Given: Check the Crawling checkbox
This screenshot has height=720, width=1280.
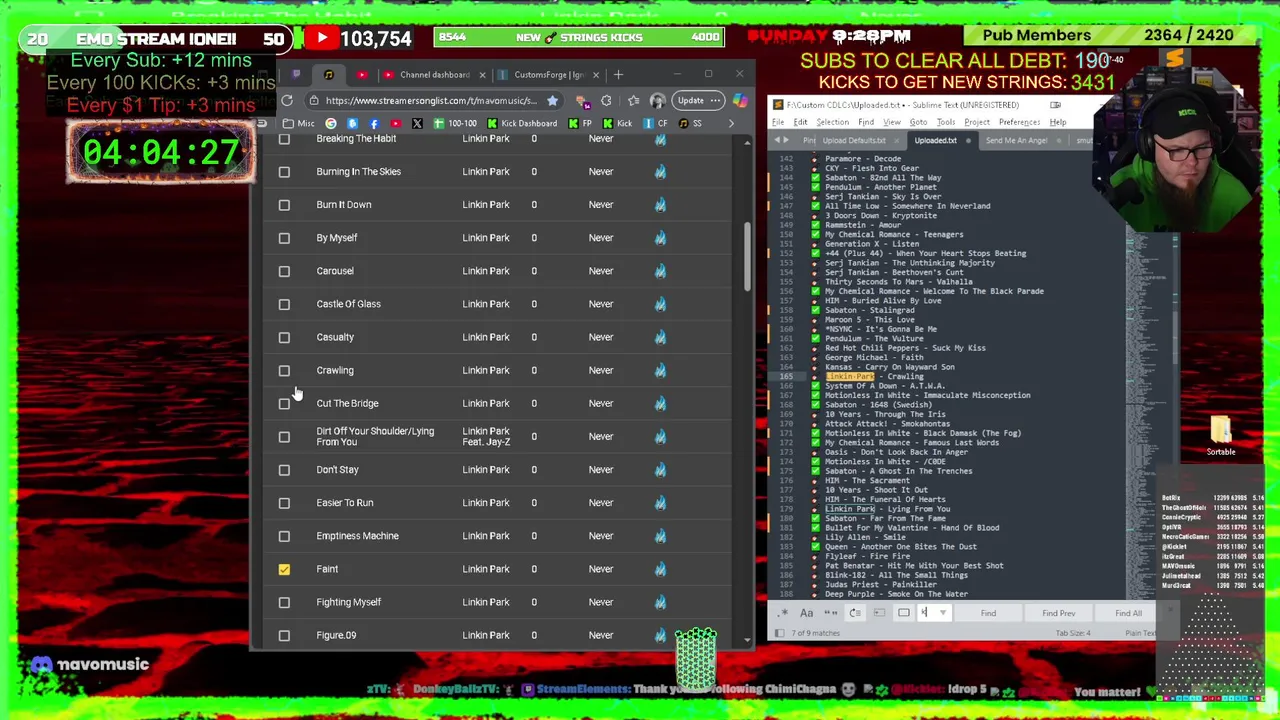Looking at the screenshot, I should tap(284, 371).
